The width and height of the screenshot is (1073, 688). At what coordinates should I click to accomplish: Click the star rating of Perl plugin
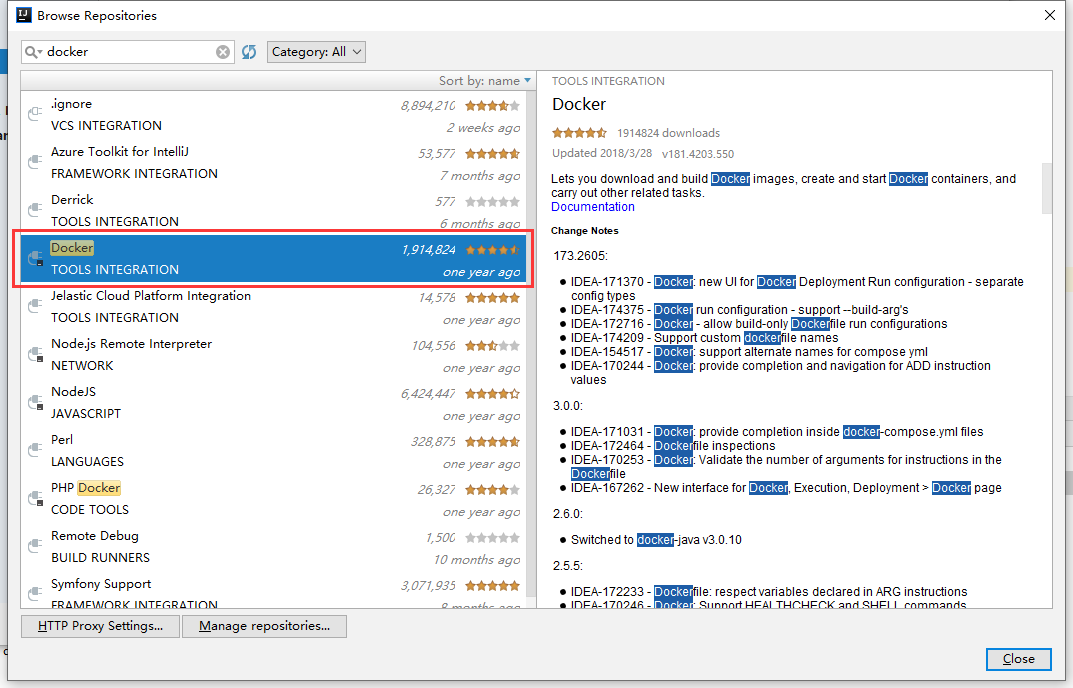[492, 442]
